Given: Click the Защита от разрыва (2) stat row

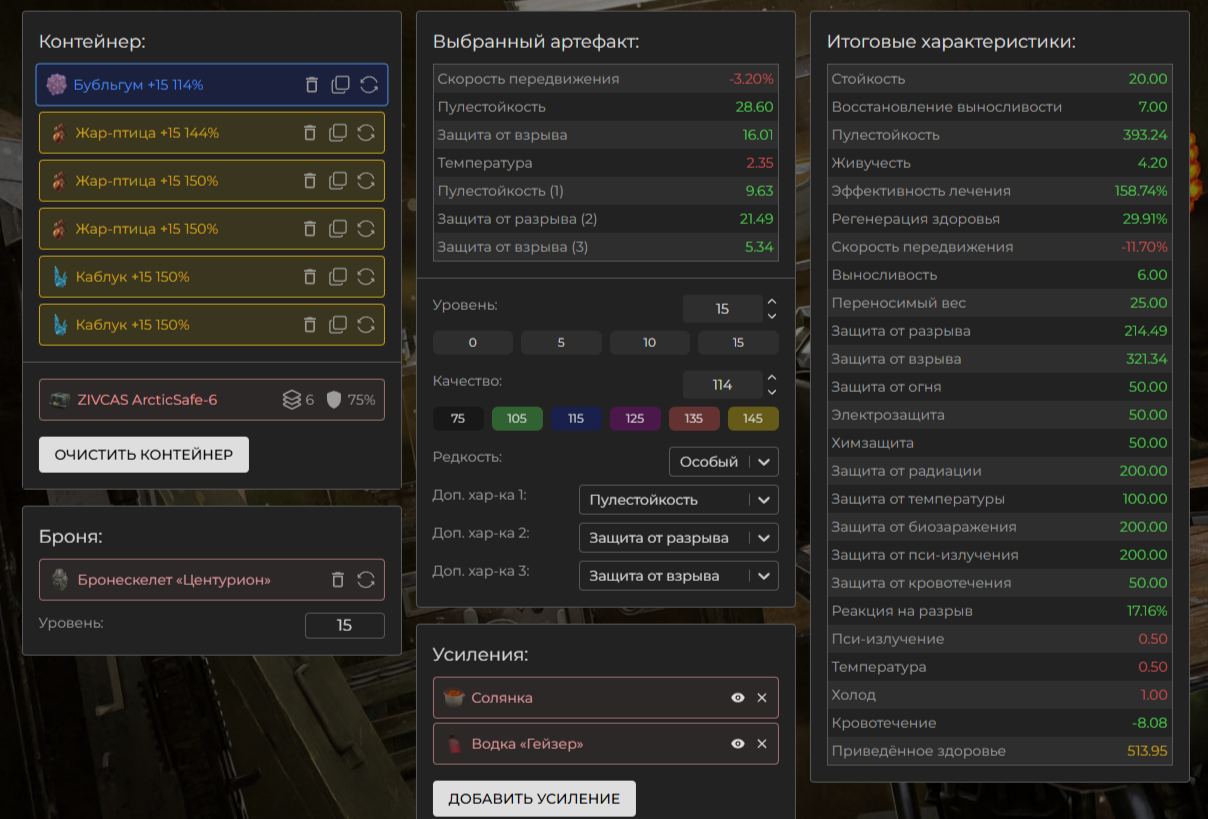Looking at the screenshot, I should click(606, 219).
